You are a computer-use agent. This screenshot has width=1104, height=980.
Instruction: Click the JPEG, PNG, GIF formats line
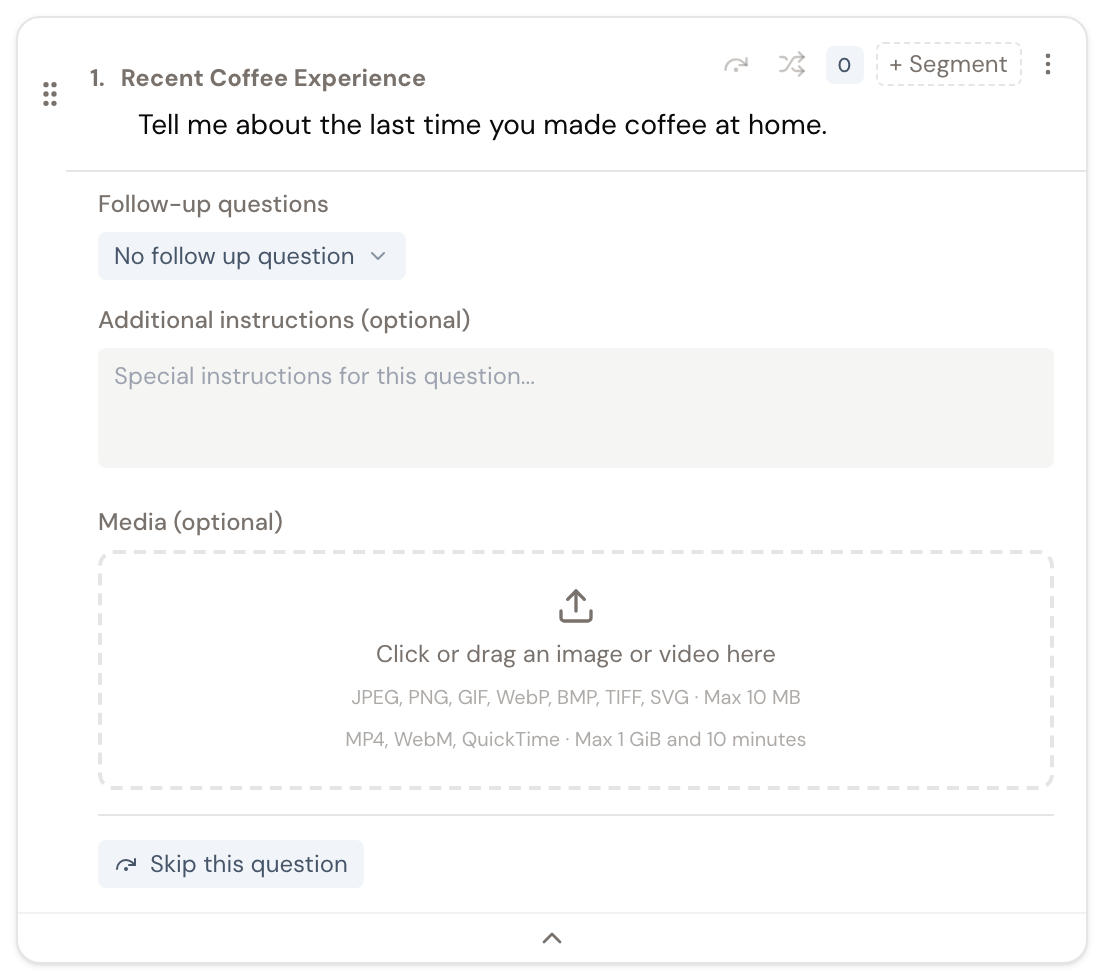click(x=575, y=697)
